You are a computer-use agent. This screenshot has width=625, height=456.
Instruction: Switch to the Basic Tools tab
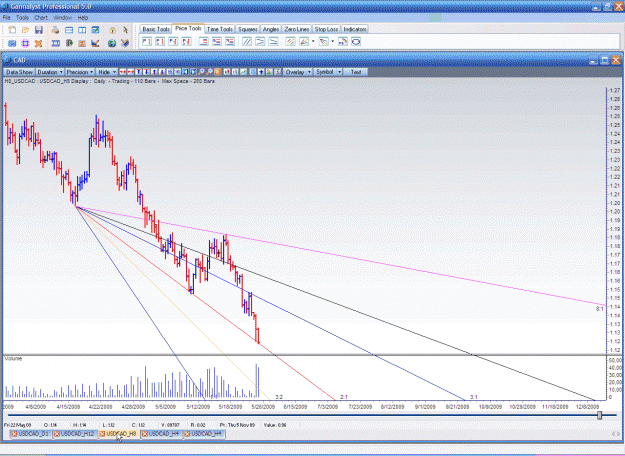(156, 29)
